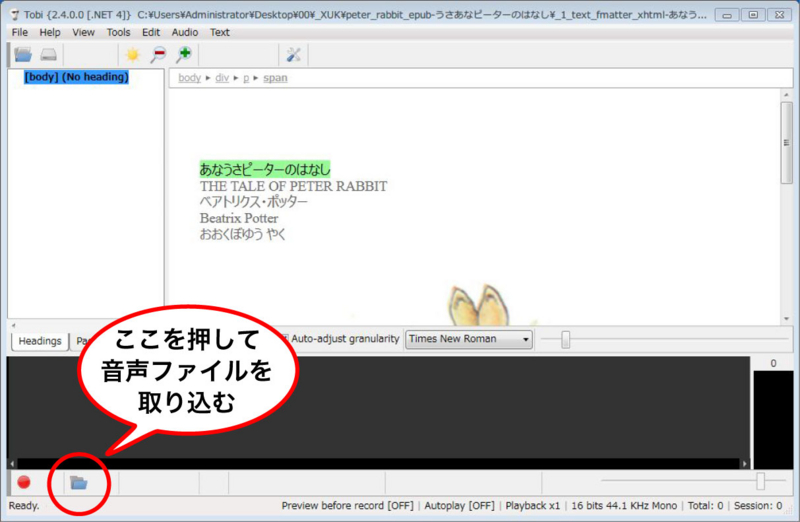Click the text Beatrix Potter

pos(239,218)
